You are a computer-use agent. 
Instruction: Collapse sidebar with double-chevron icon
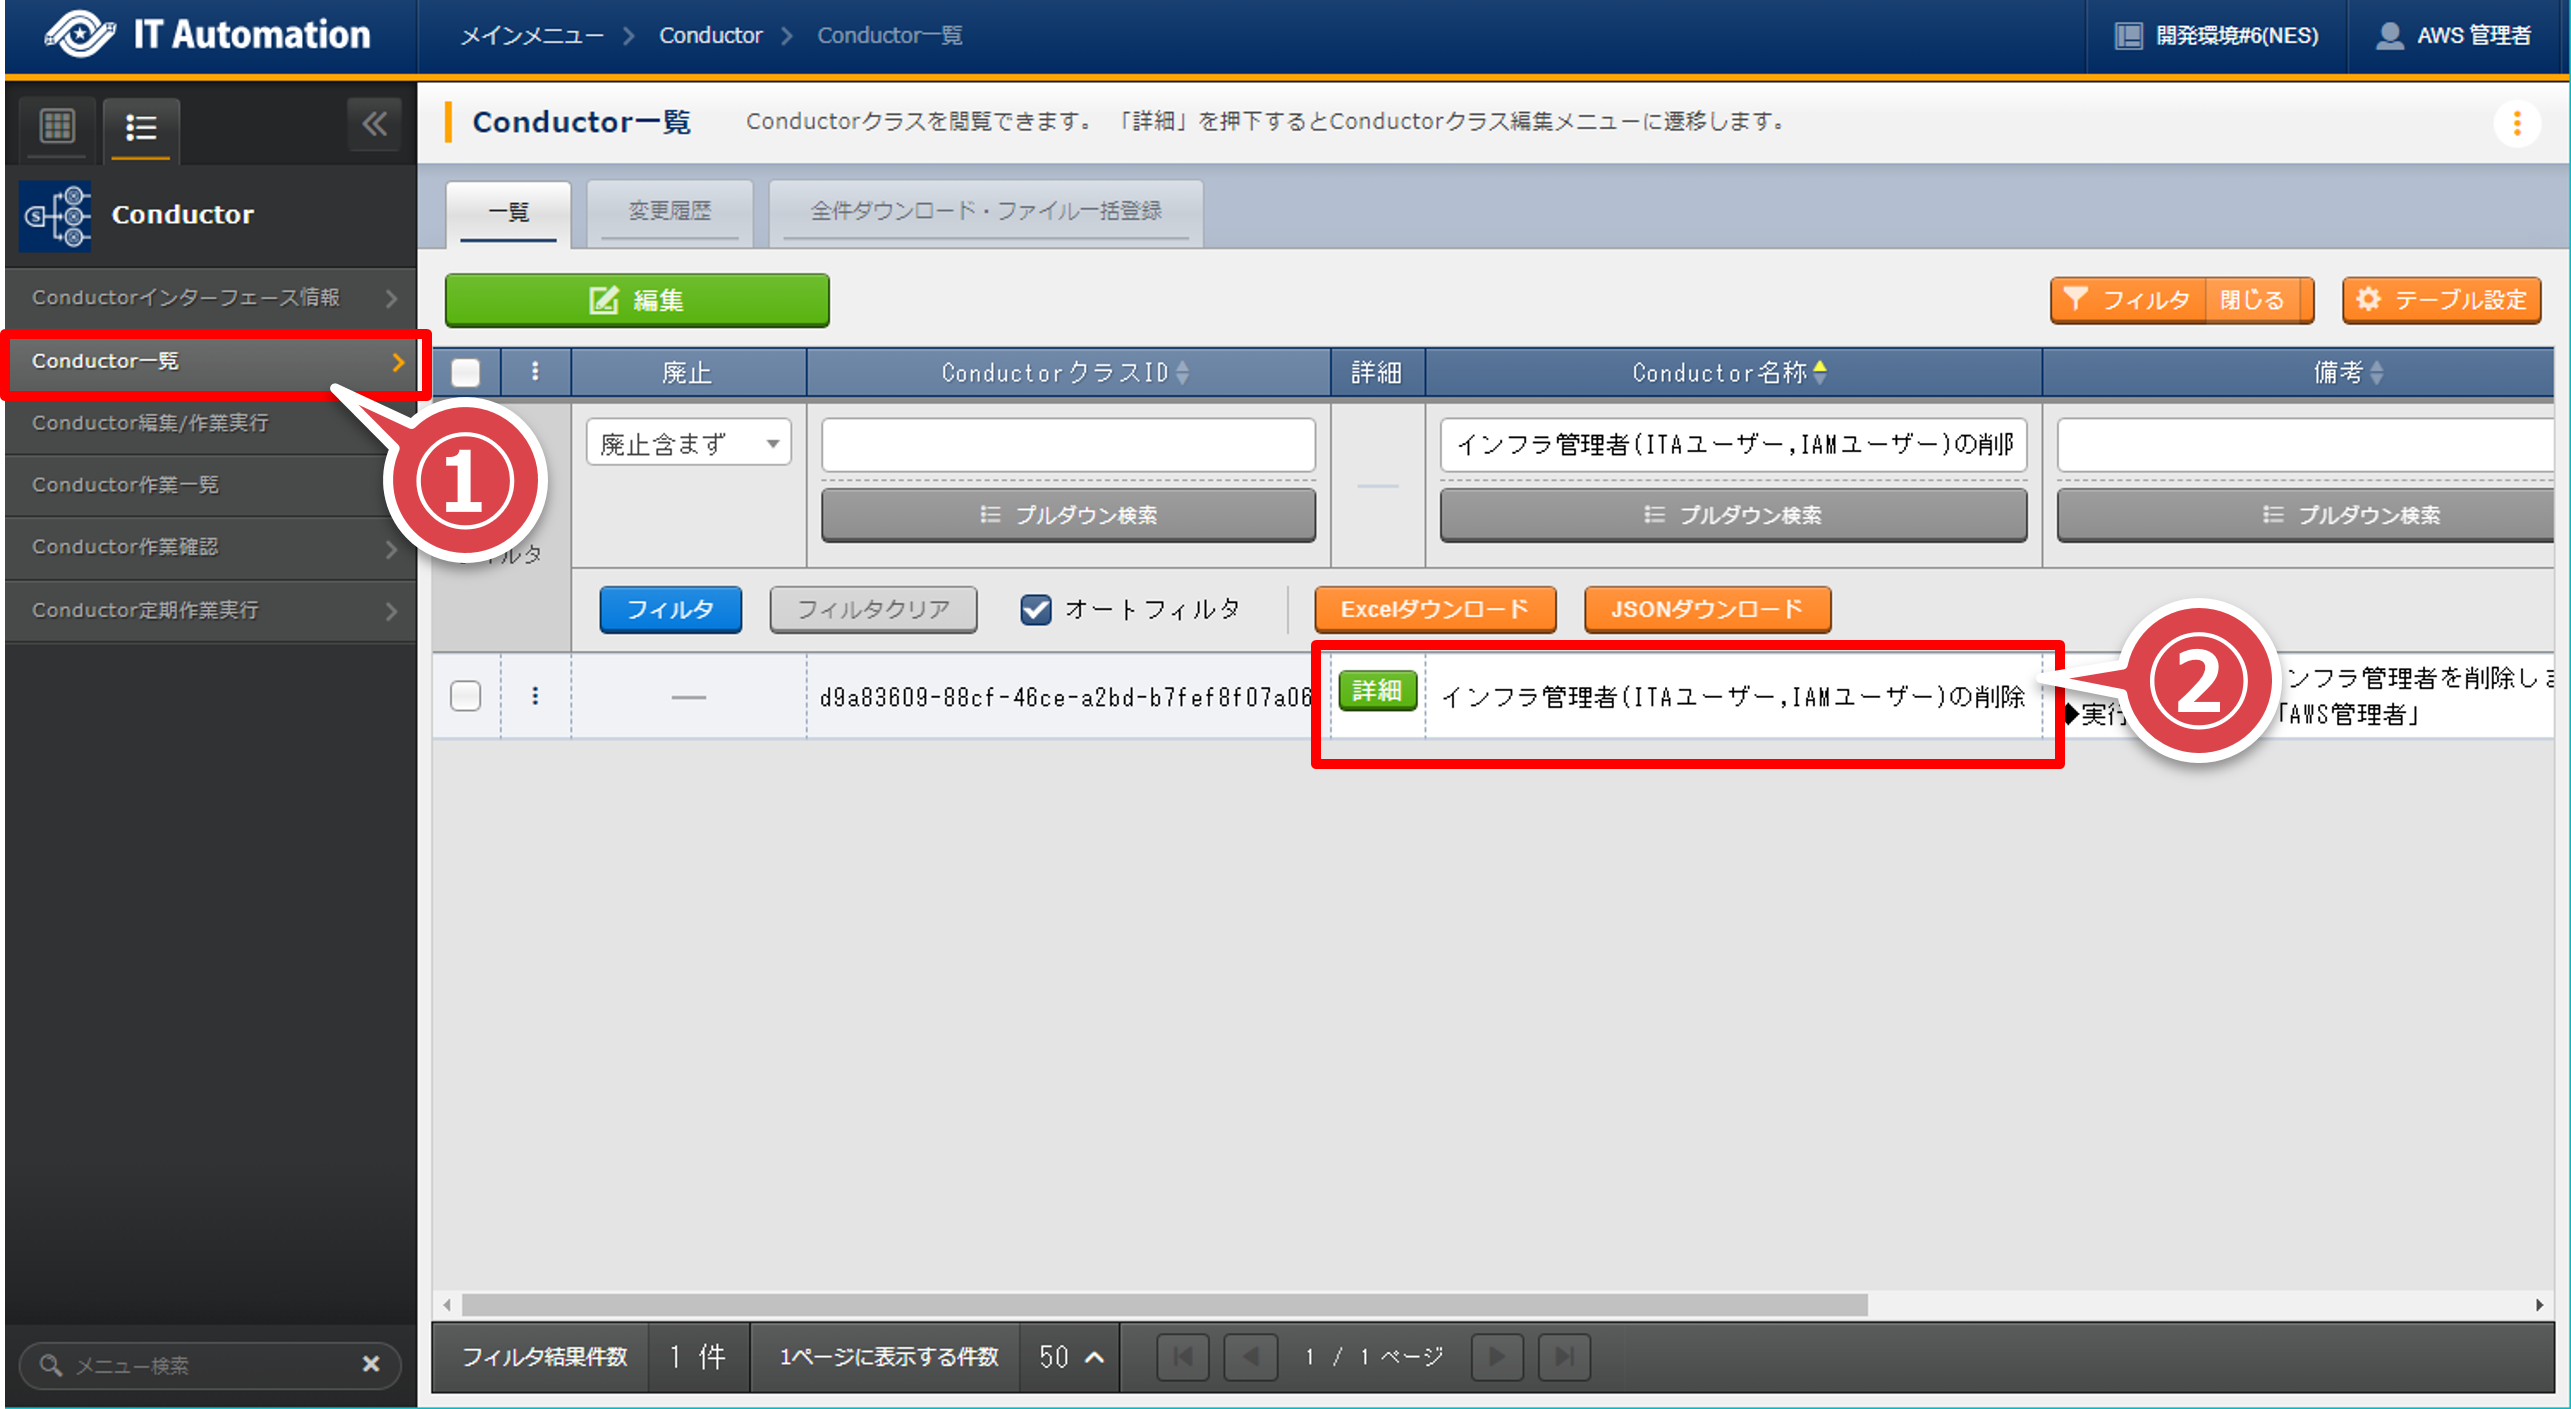[374, 125]
